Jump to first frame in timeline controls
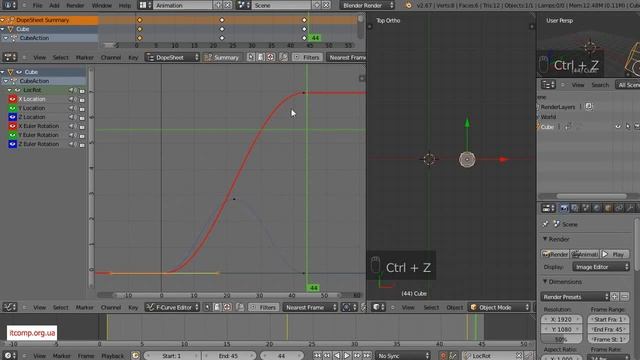 (317, 356)
